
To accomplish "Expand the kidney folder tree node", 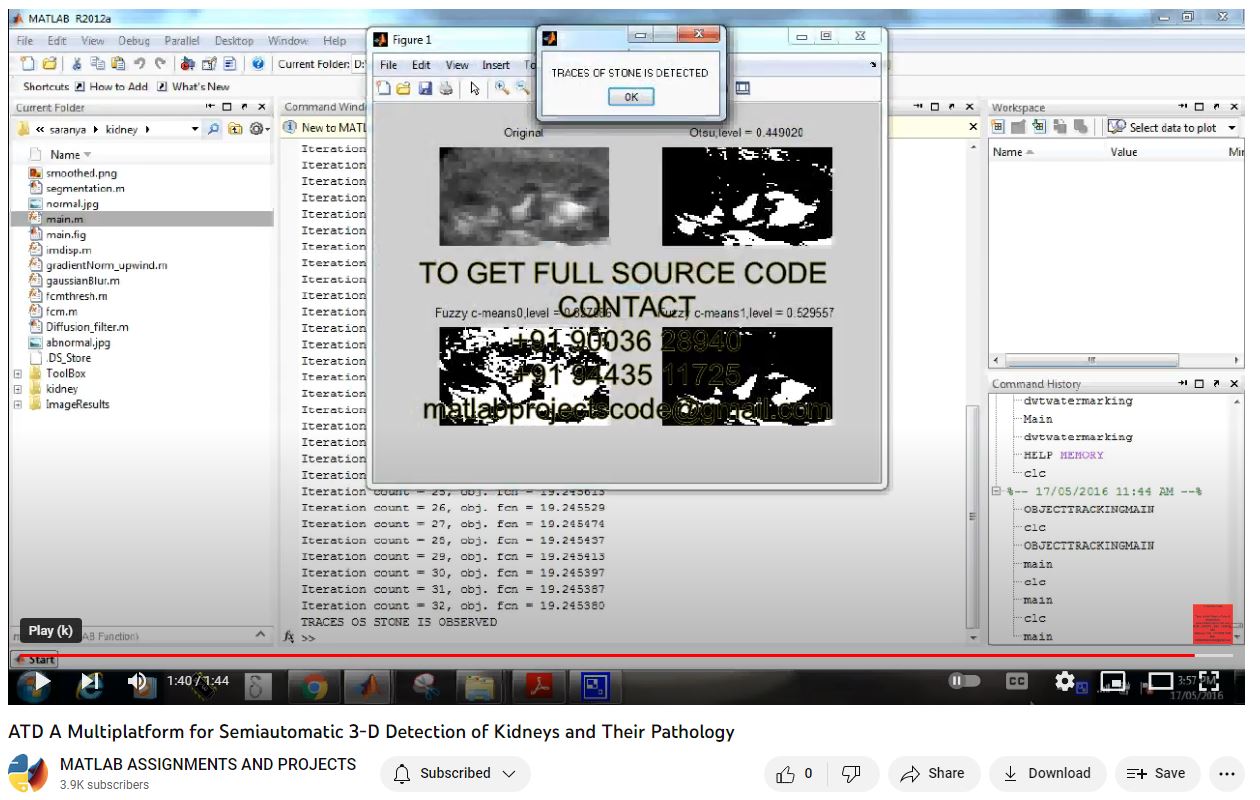I will pos(17,389).
